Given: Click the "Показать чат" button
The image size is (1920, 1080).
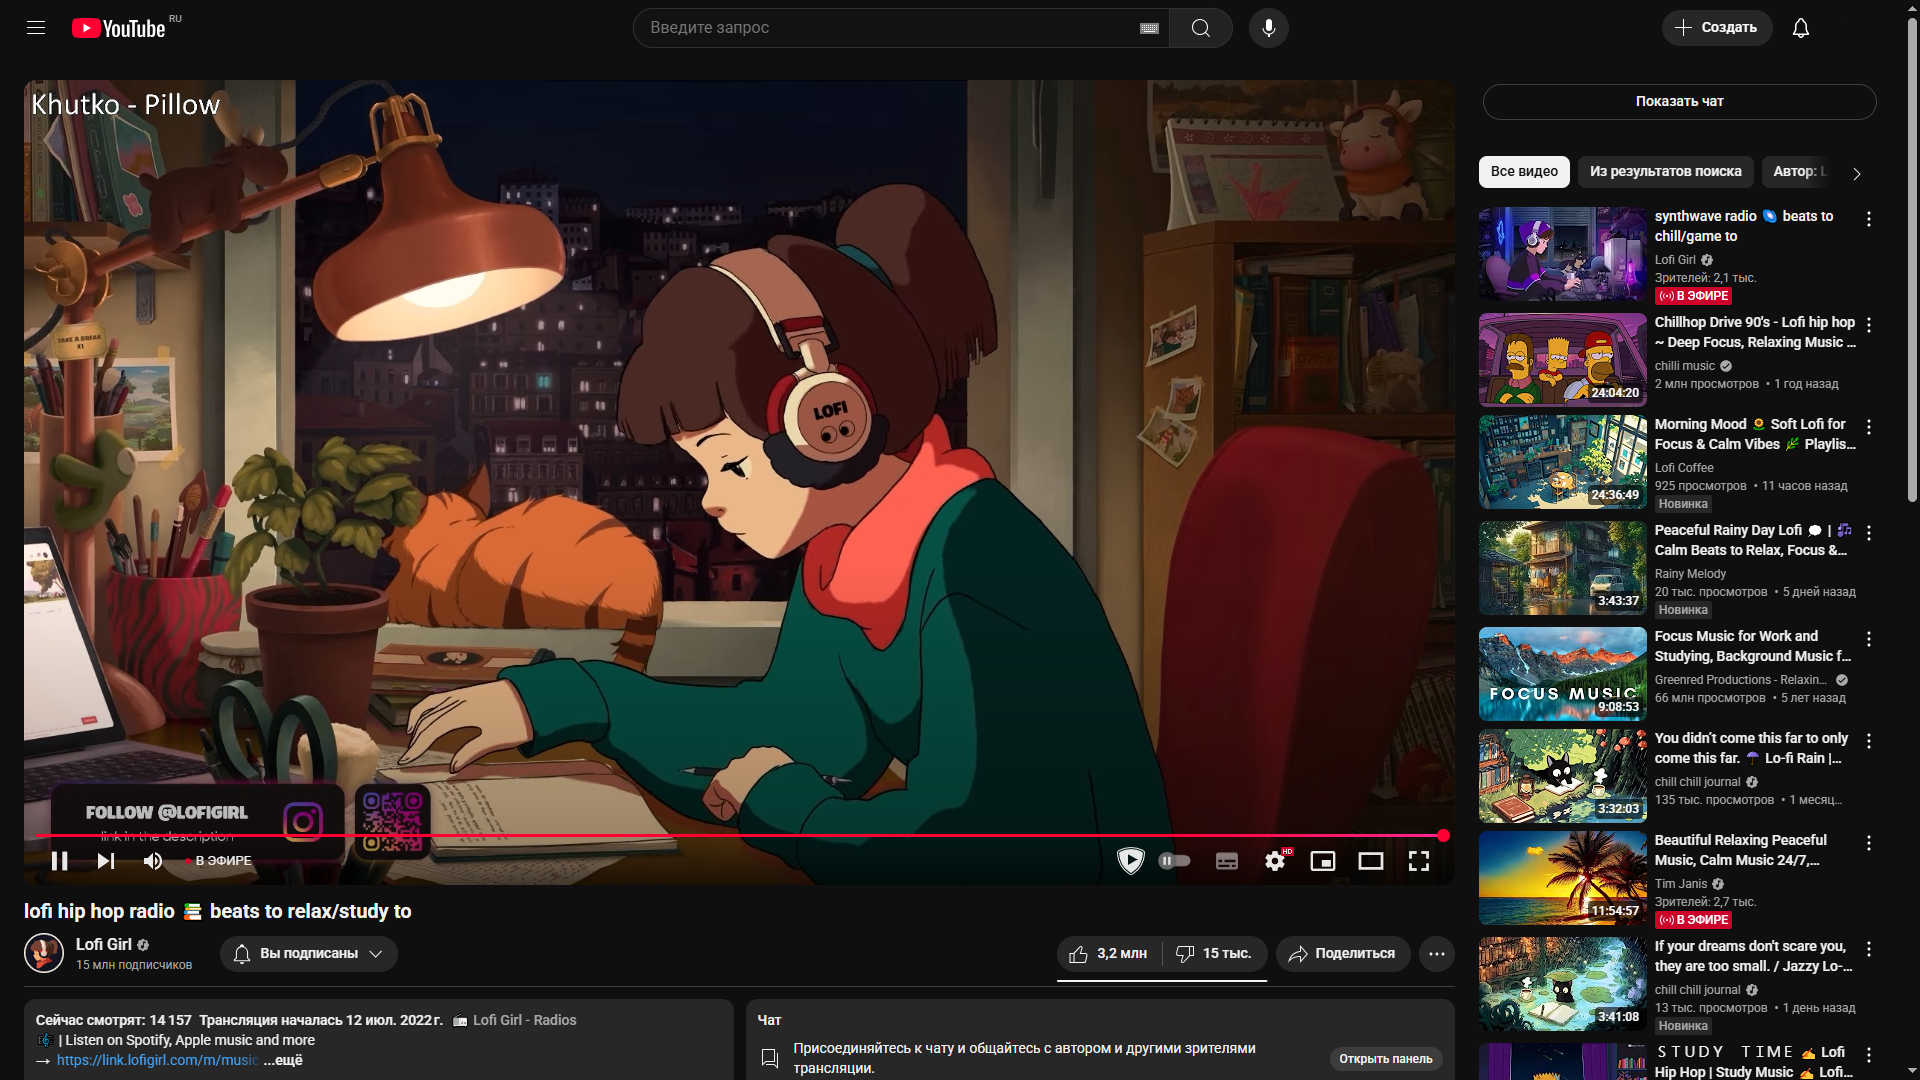Looking at the screenshot, I should (1678, 102).
